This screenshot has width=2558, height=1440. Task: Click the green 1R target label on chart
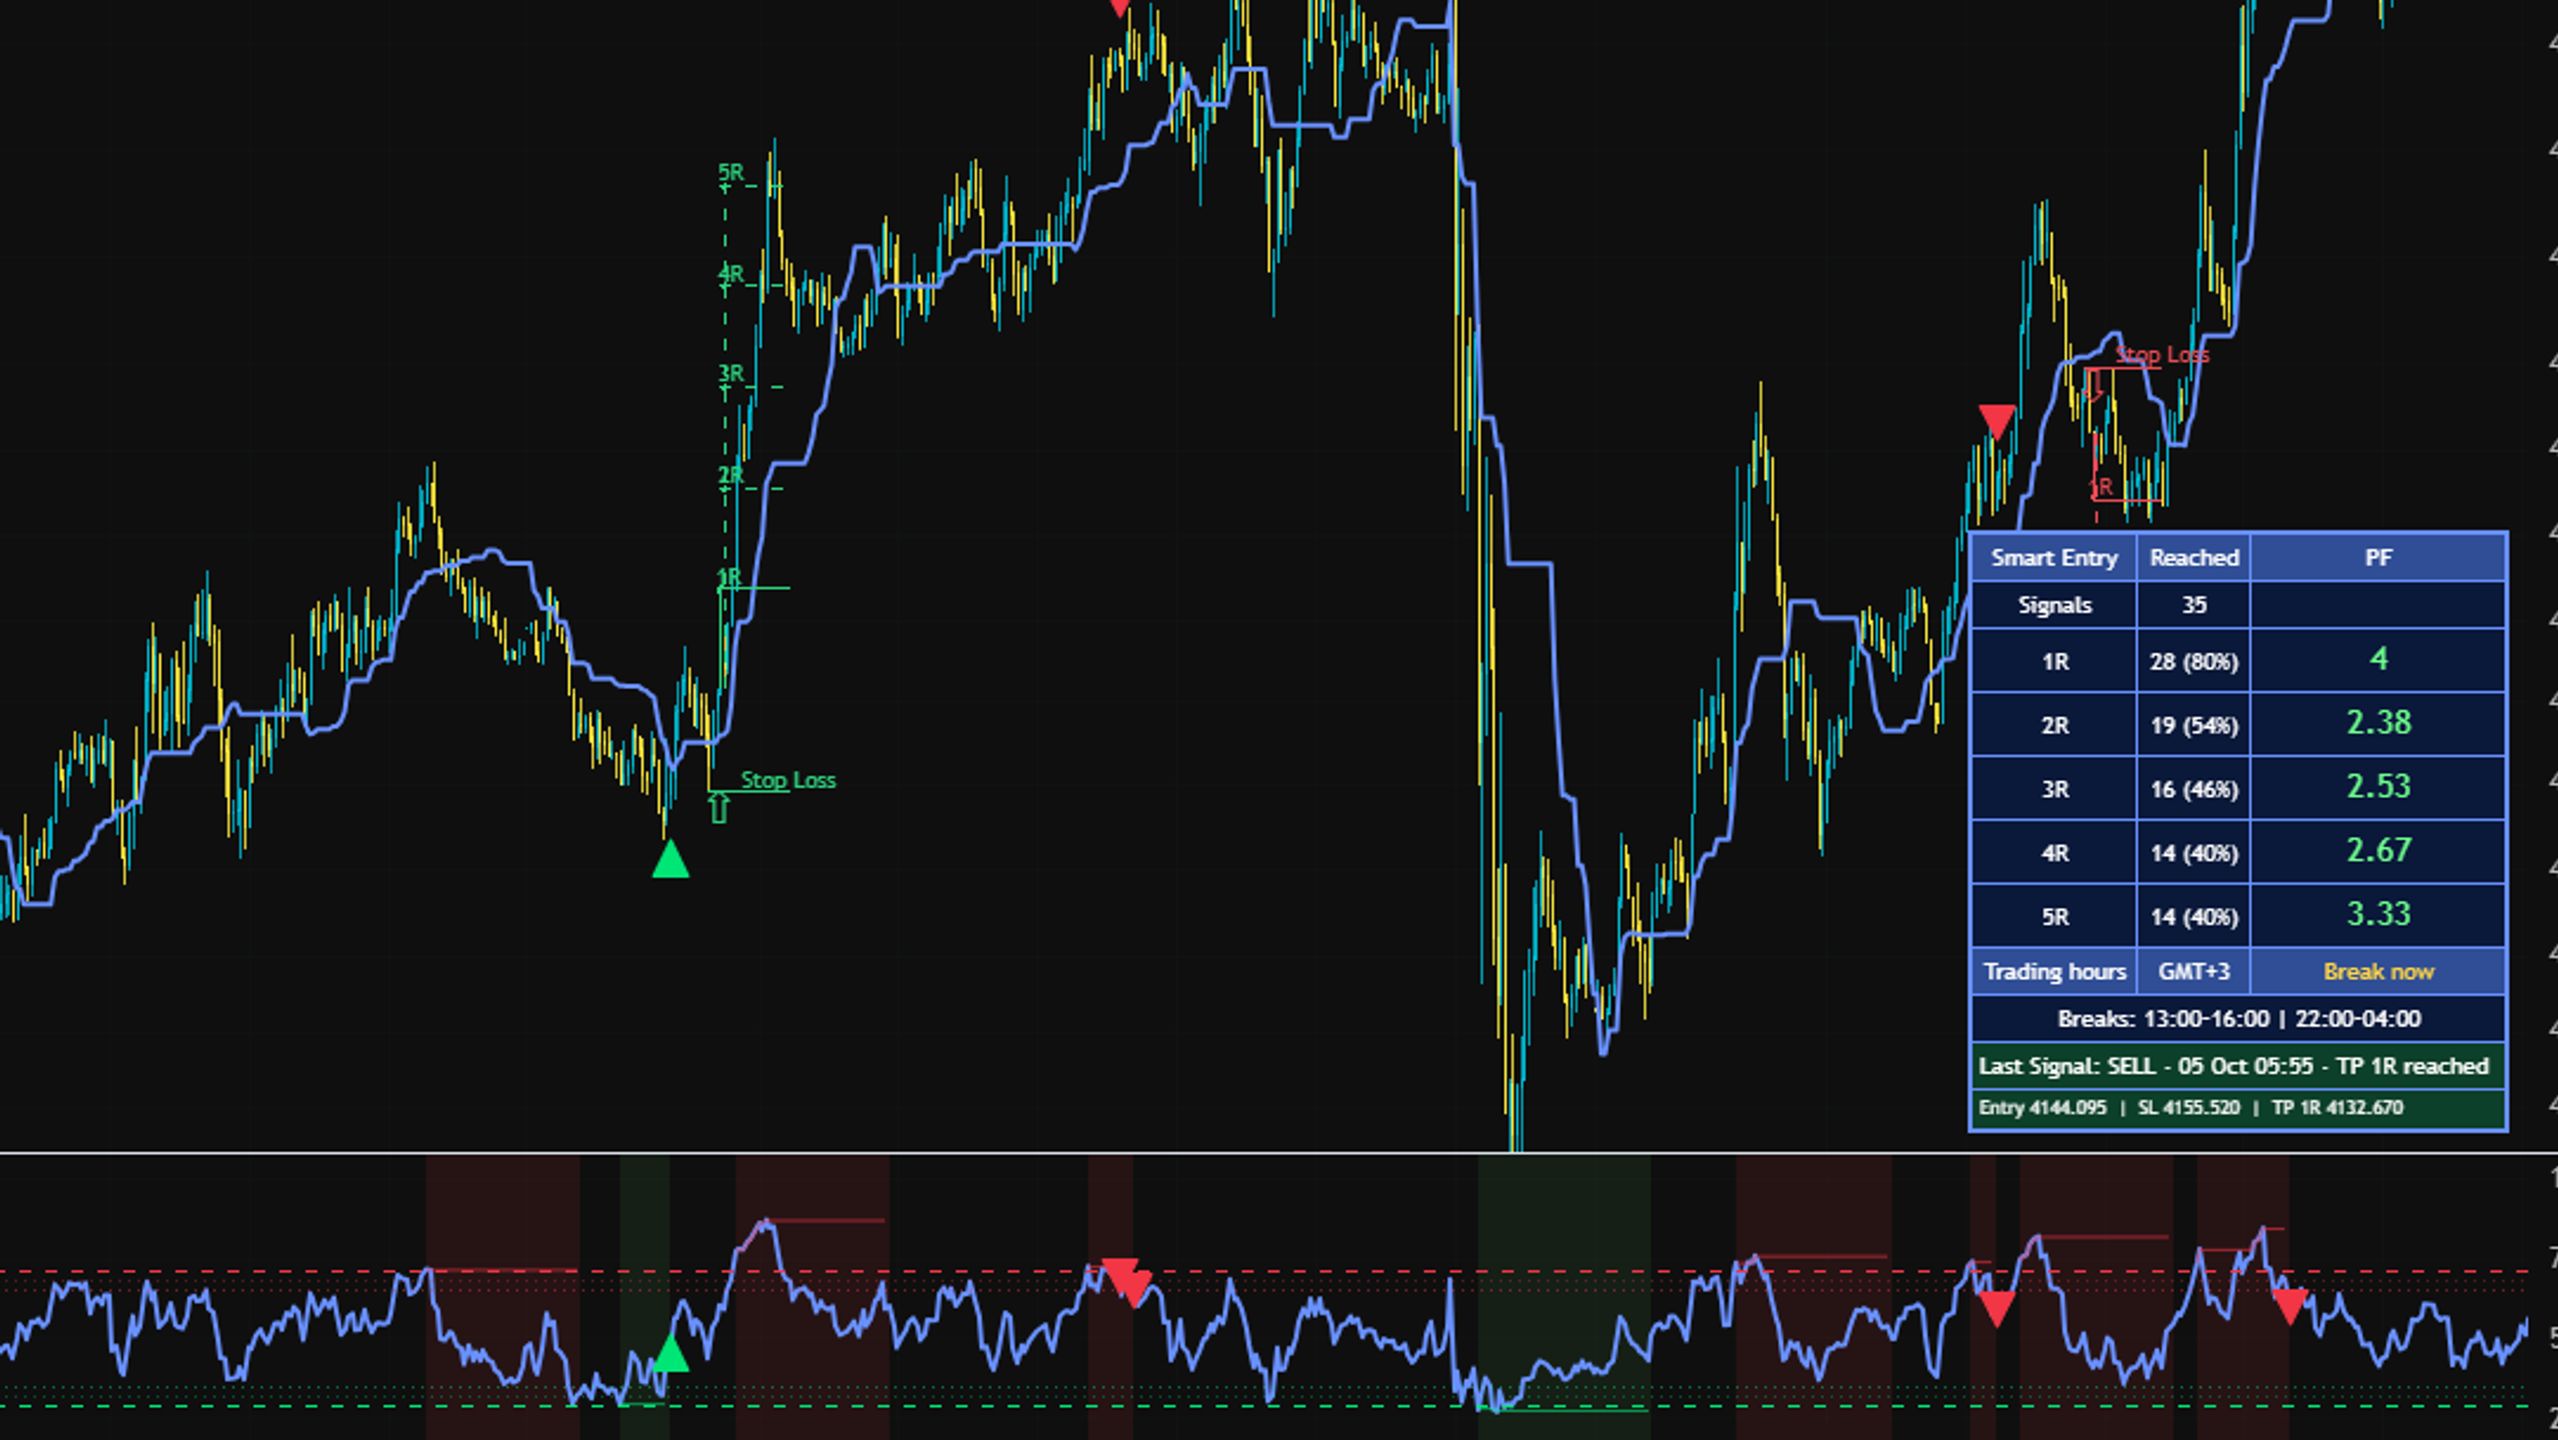pyautogui.click(x=729, y=577)
